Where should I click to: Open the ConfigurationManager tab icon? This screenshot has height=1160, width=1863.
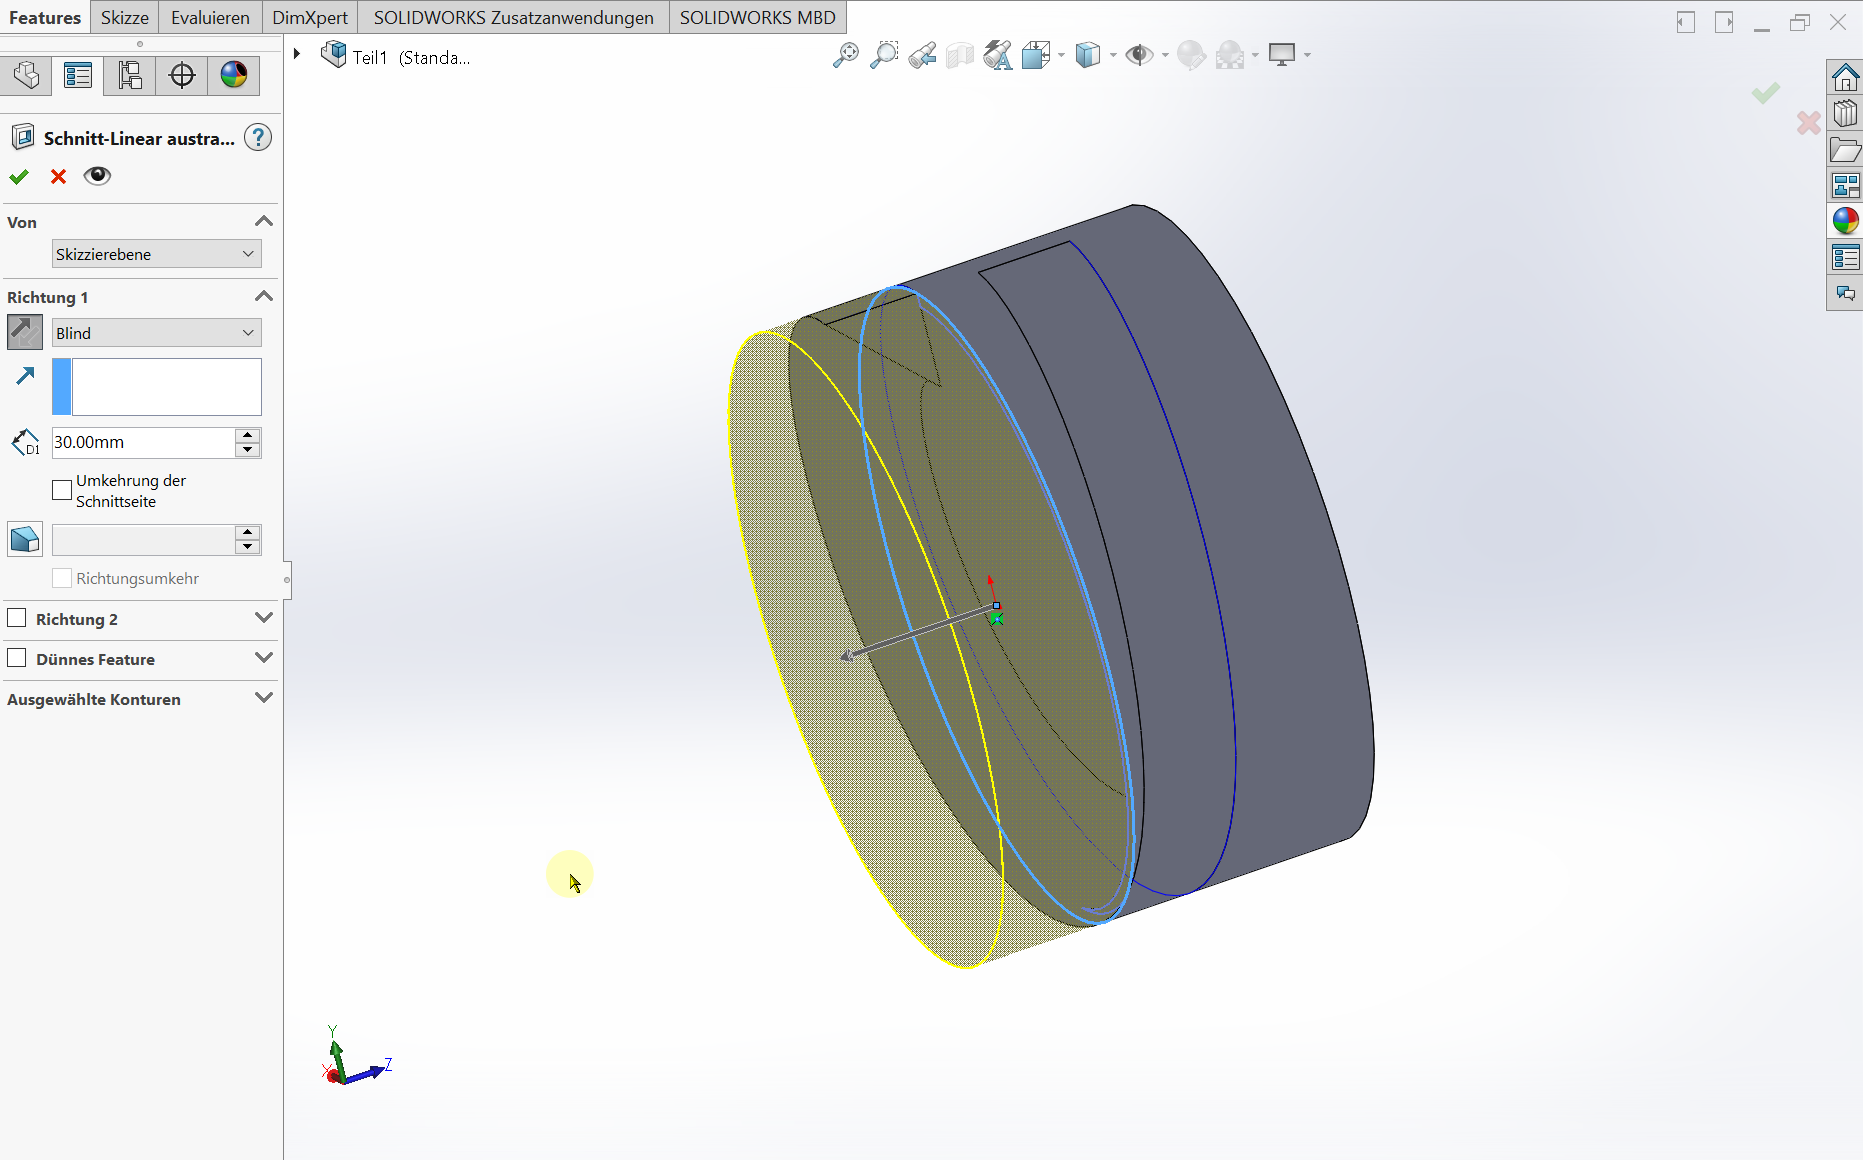point(130,75)
